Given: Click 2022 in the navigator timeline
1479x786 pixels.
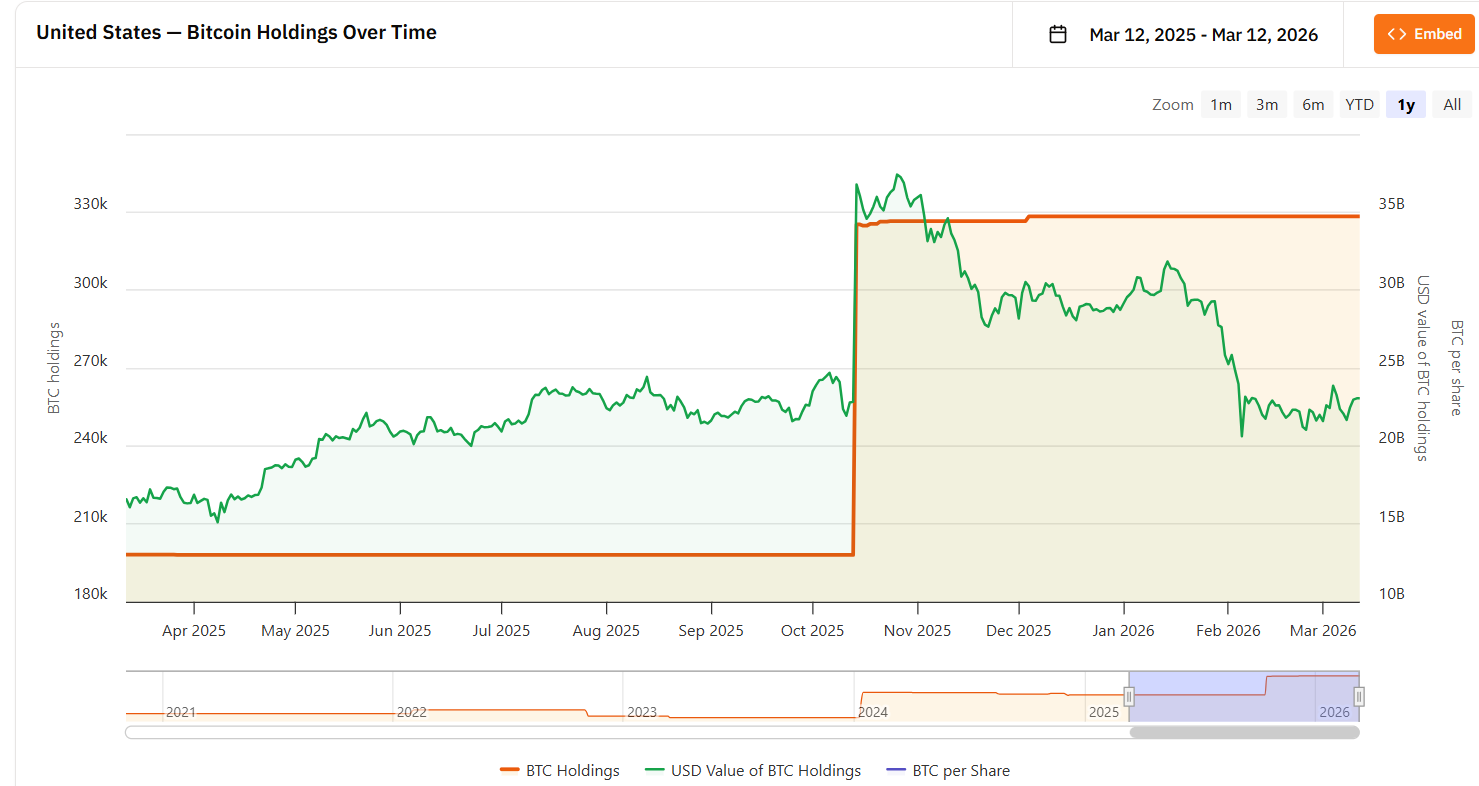Looking at the screenshot, I should click(412, 713).
